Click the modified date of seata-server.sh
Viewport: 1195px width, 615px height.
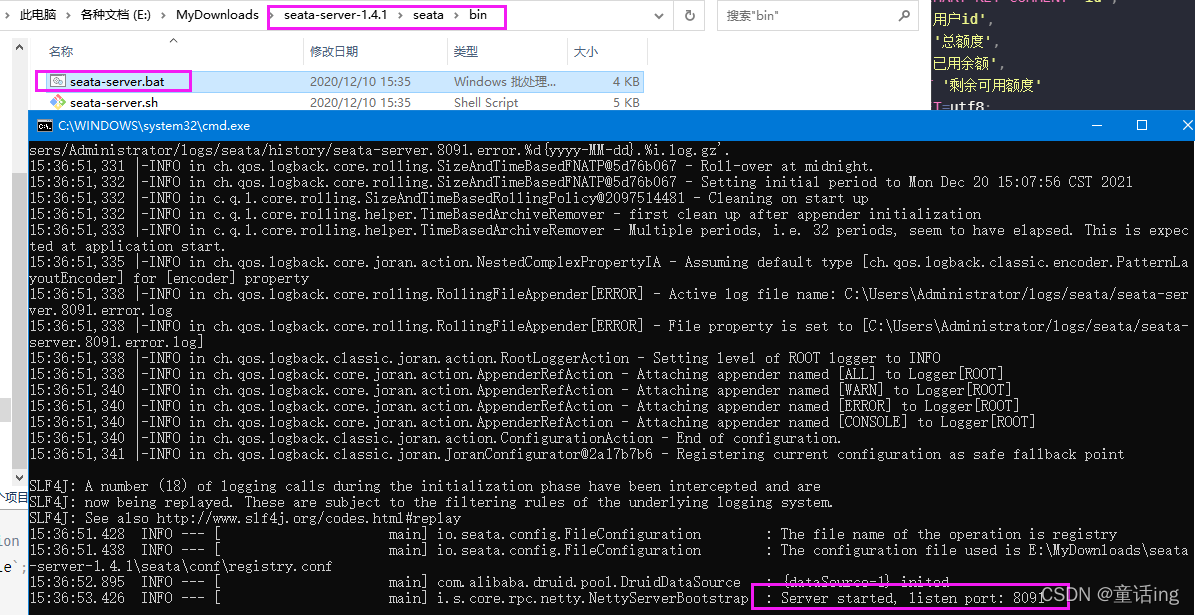pyautogui.click(x=360, y=102)
